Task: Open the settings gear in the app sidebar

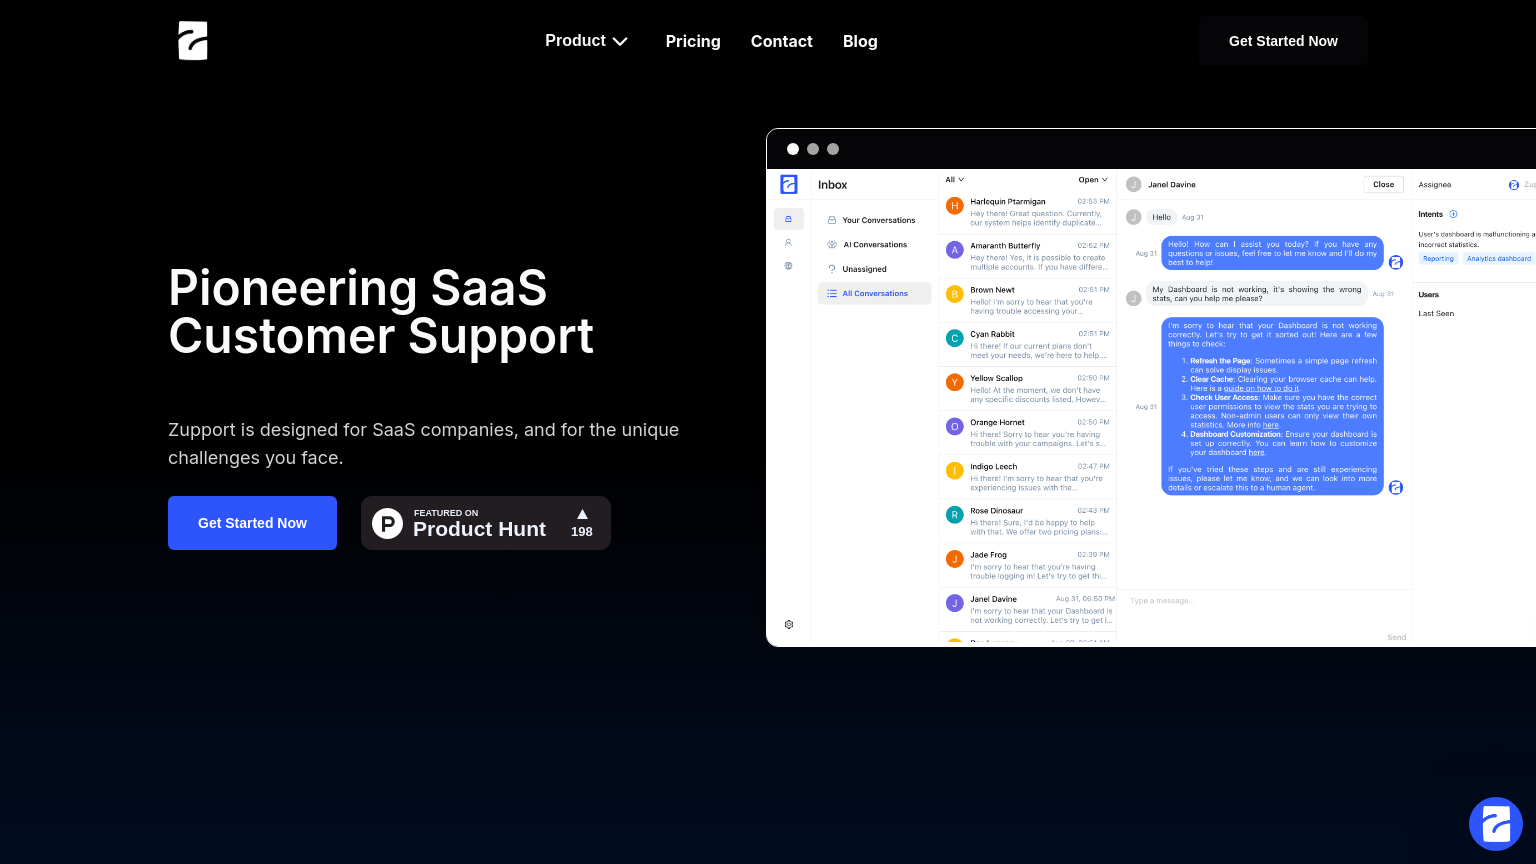Action: (789, 625)
